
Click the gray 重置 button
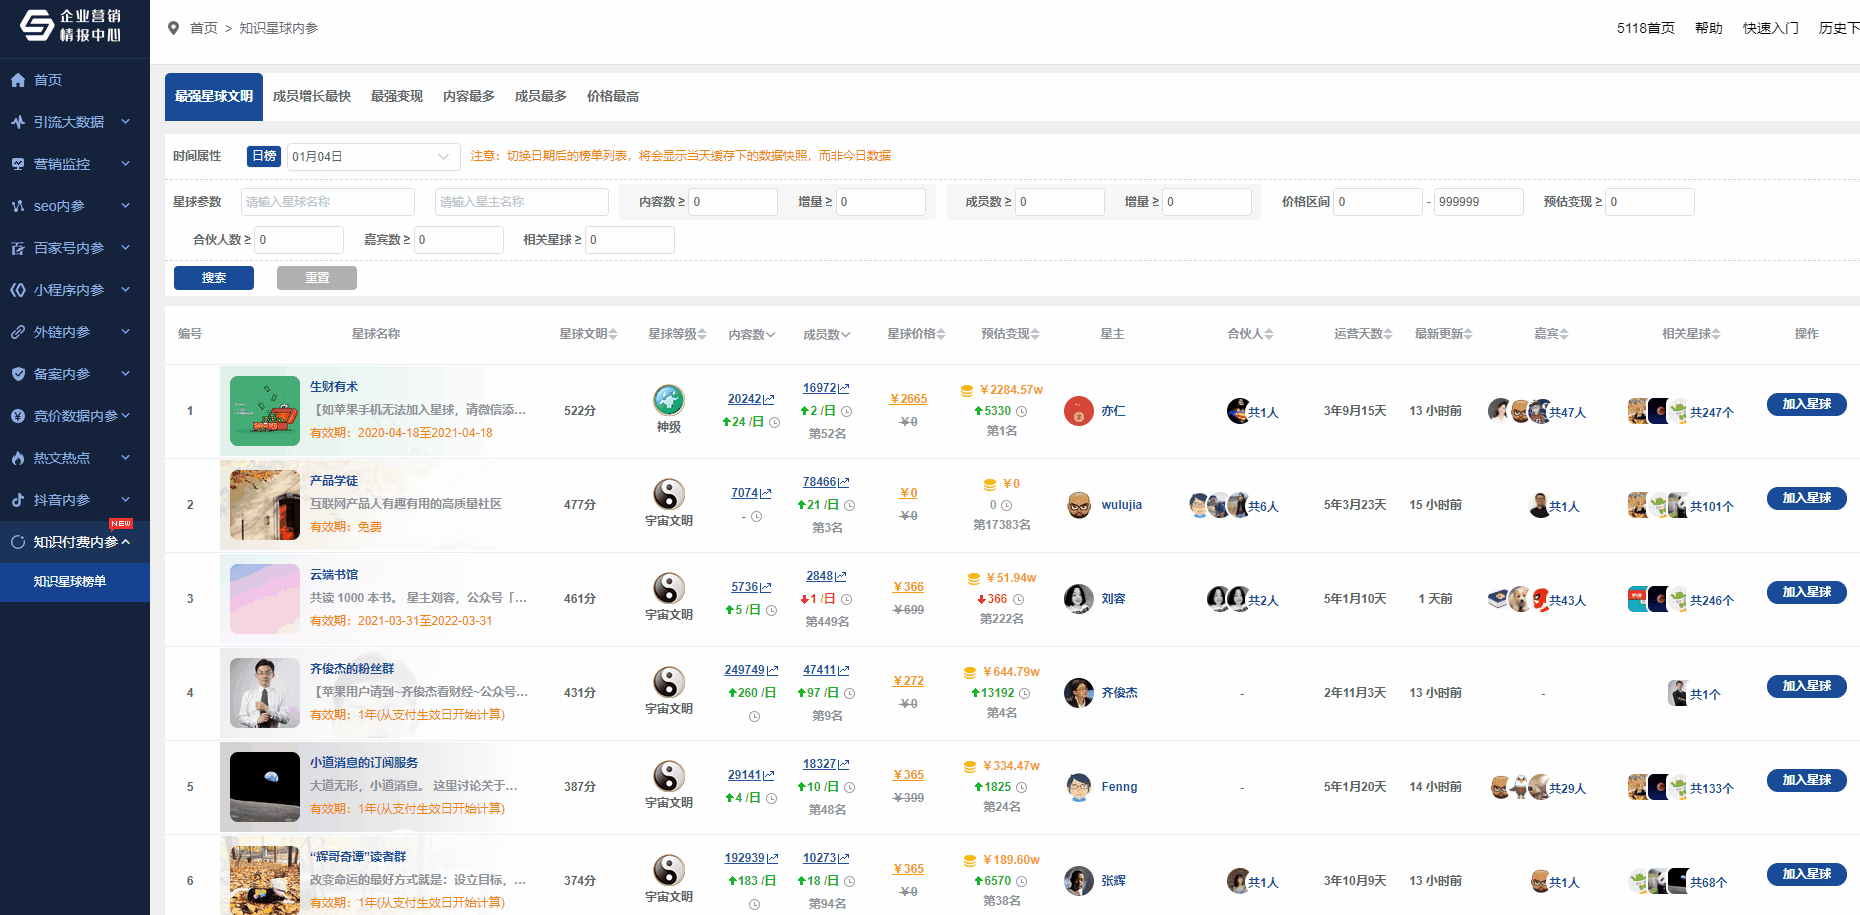317,278
